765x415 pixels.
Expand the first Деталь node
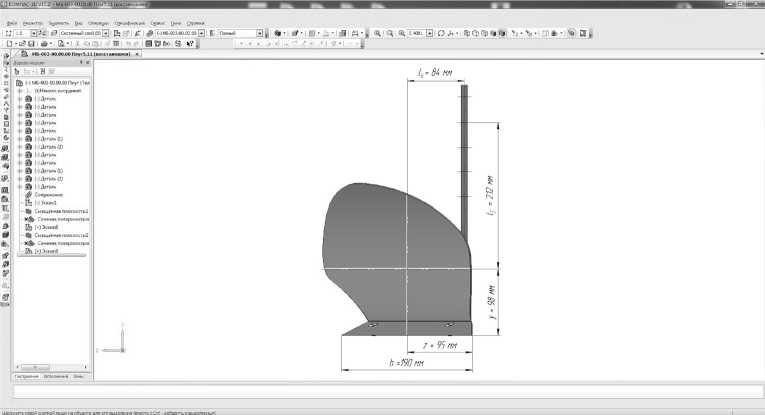click(x=19, y=99)
